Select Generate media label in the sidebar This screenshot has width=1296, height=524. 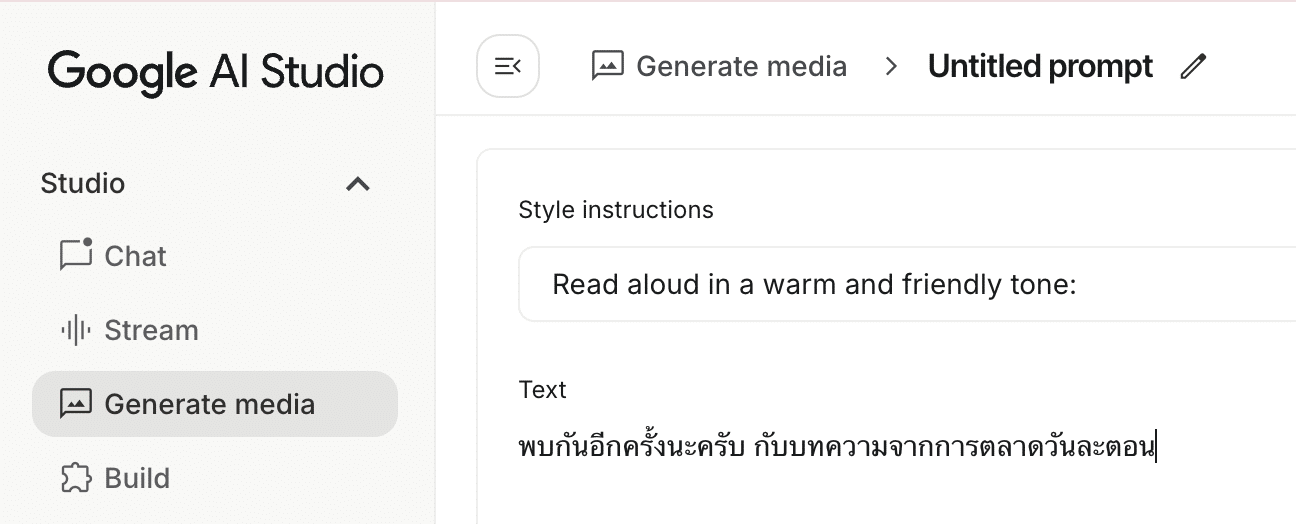pos(209,404)
